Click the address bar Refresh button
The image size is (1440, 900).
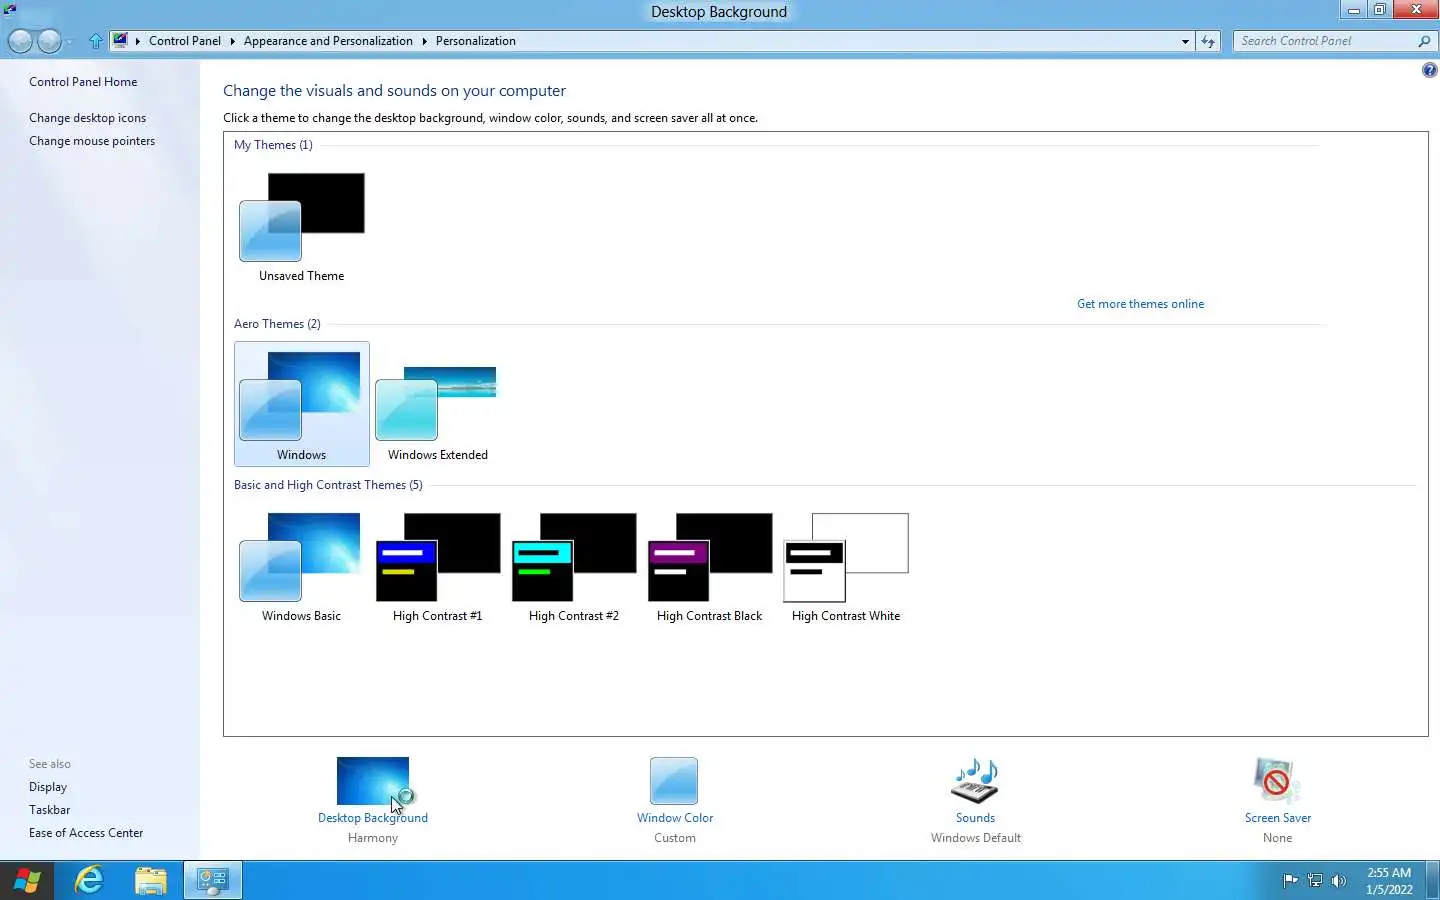[x=1208, y=41]
